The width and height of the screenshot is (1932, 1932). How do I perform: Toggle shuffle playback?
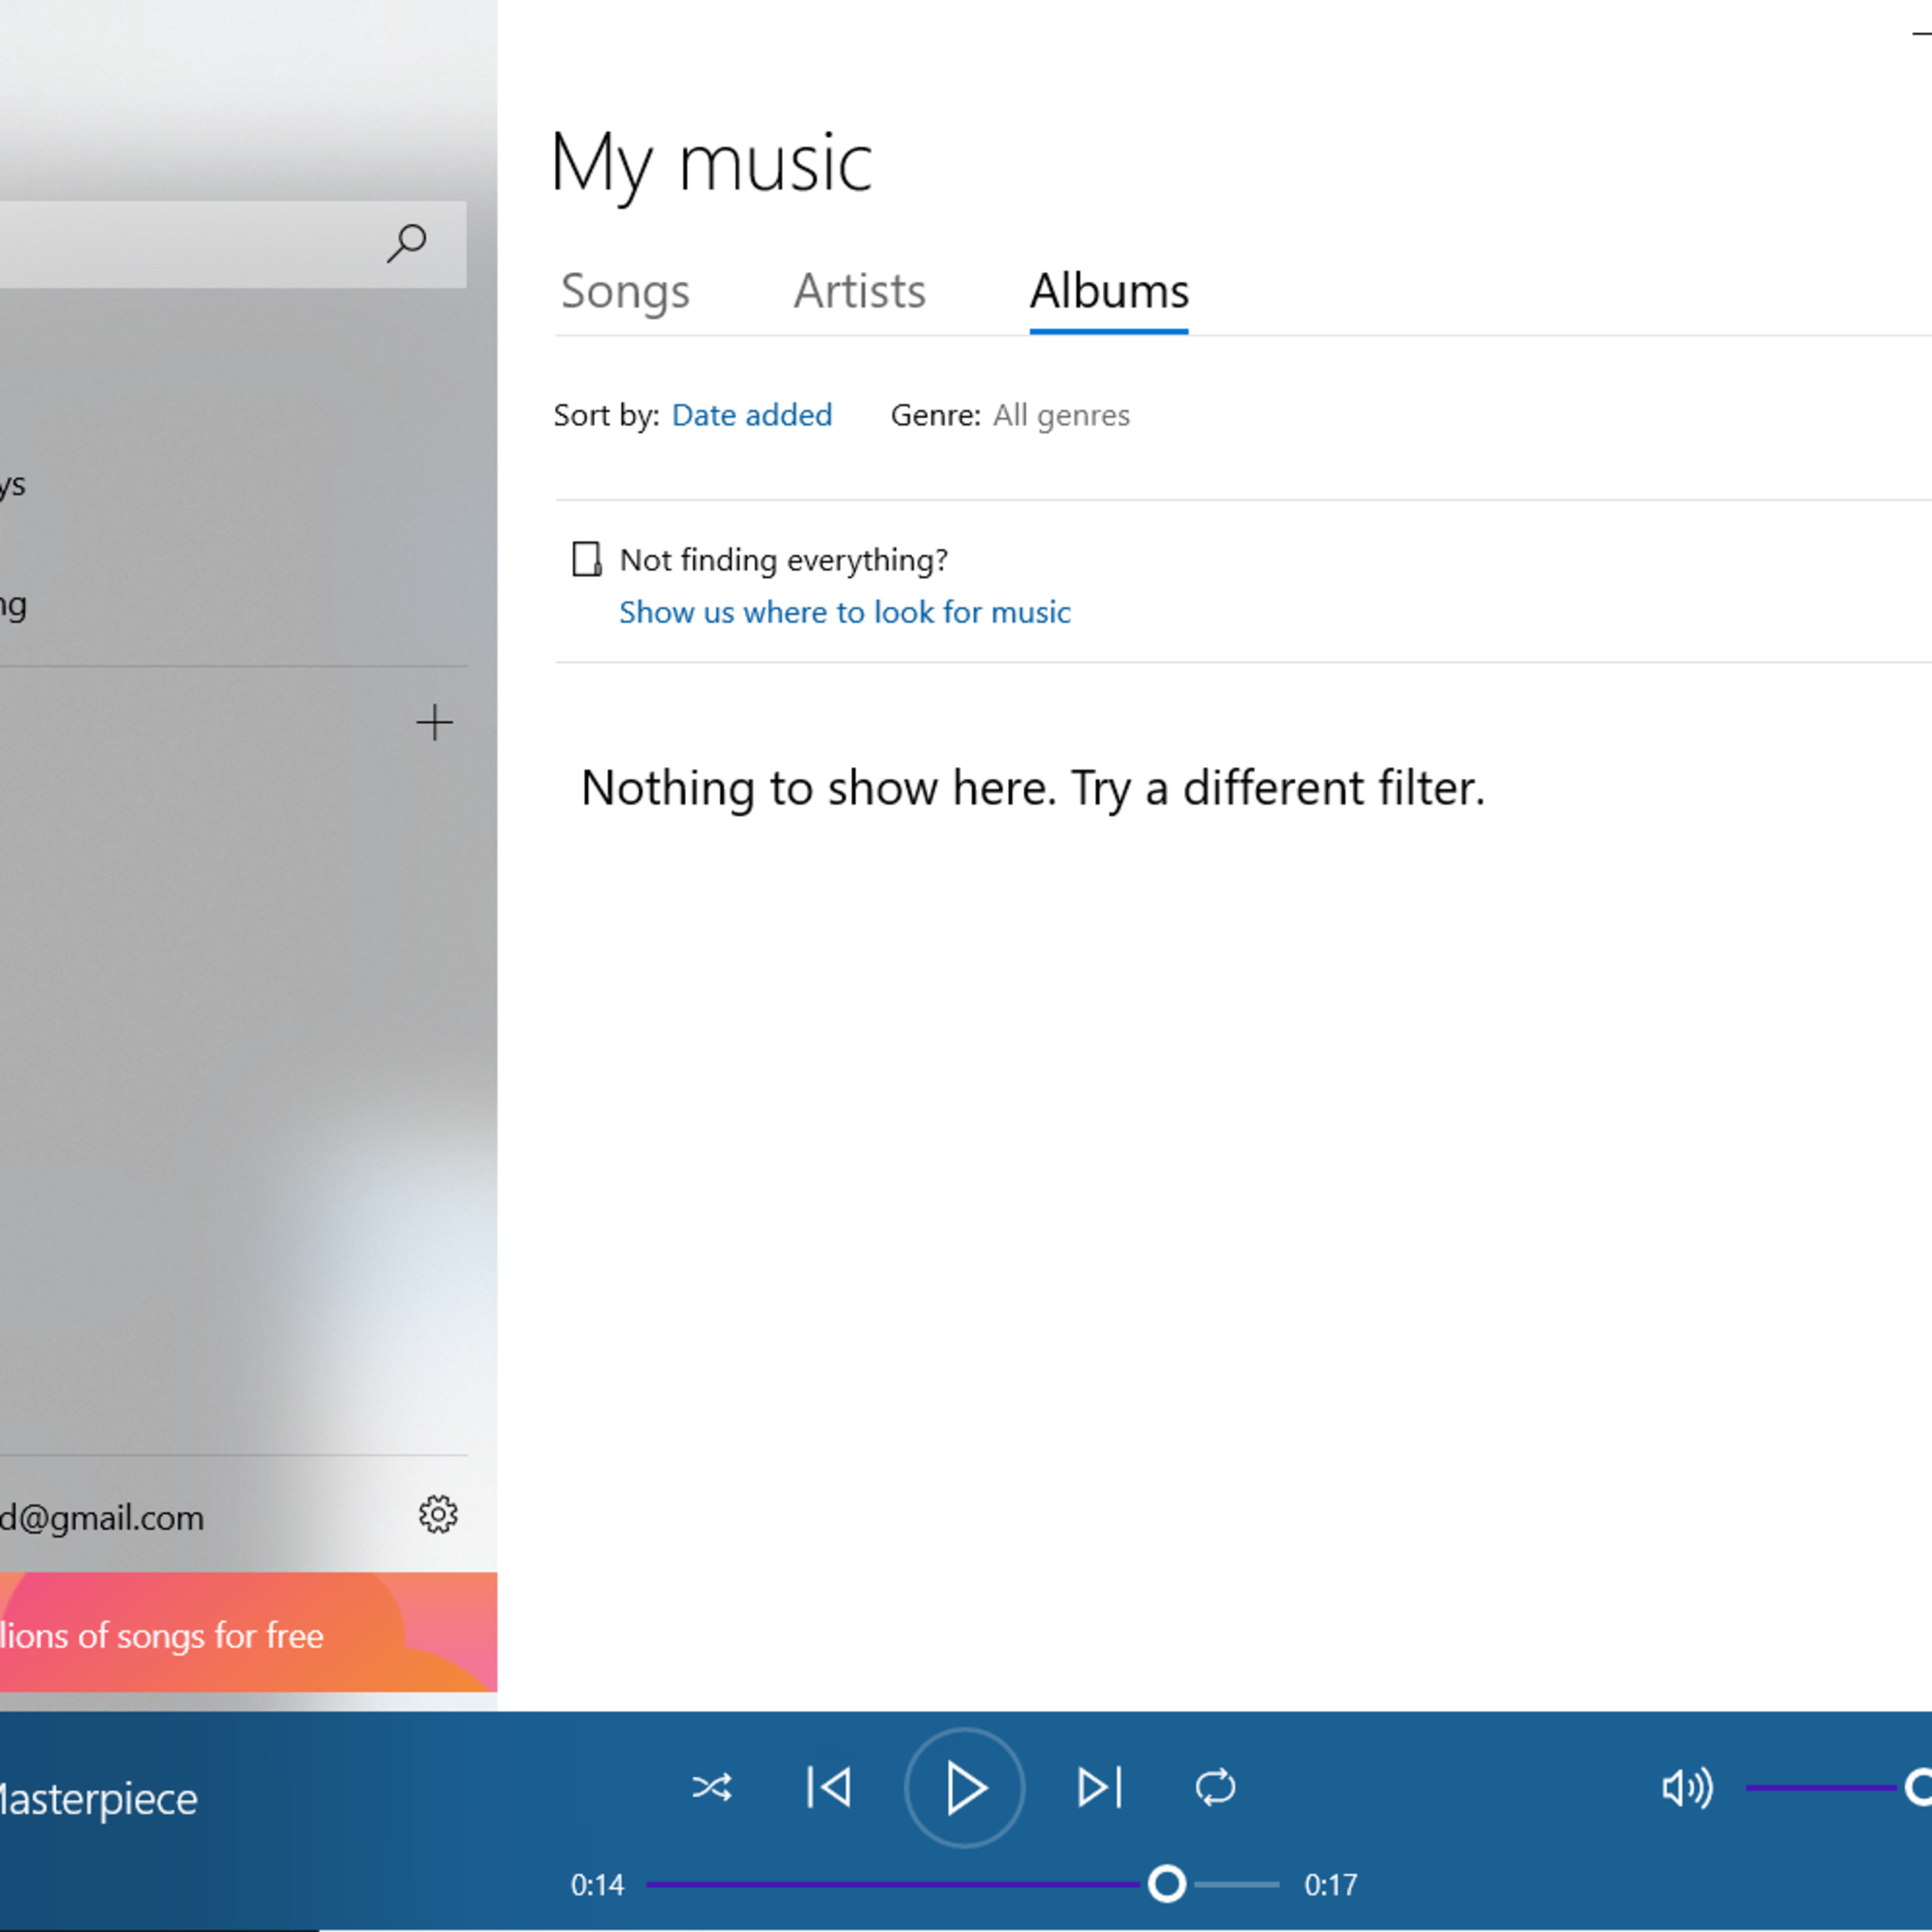pos(712,1787)
